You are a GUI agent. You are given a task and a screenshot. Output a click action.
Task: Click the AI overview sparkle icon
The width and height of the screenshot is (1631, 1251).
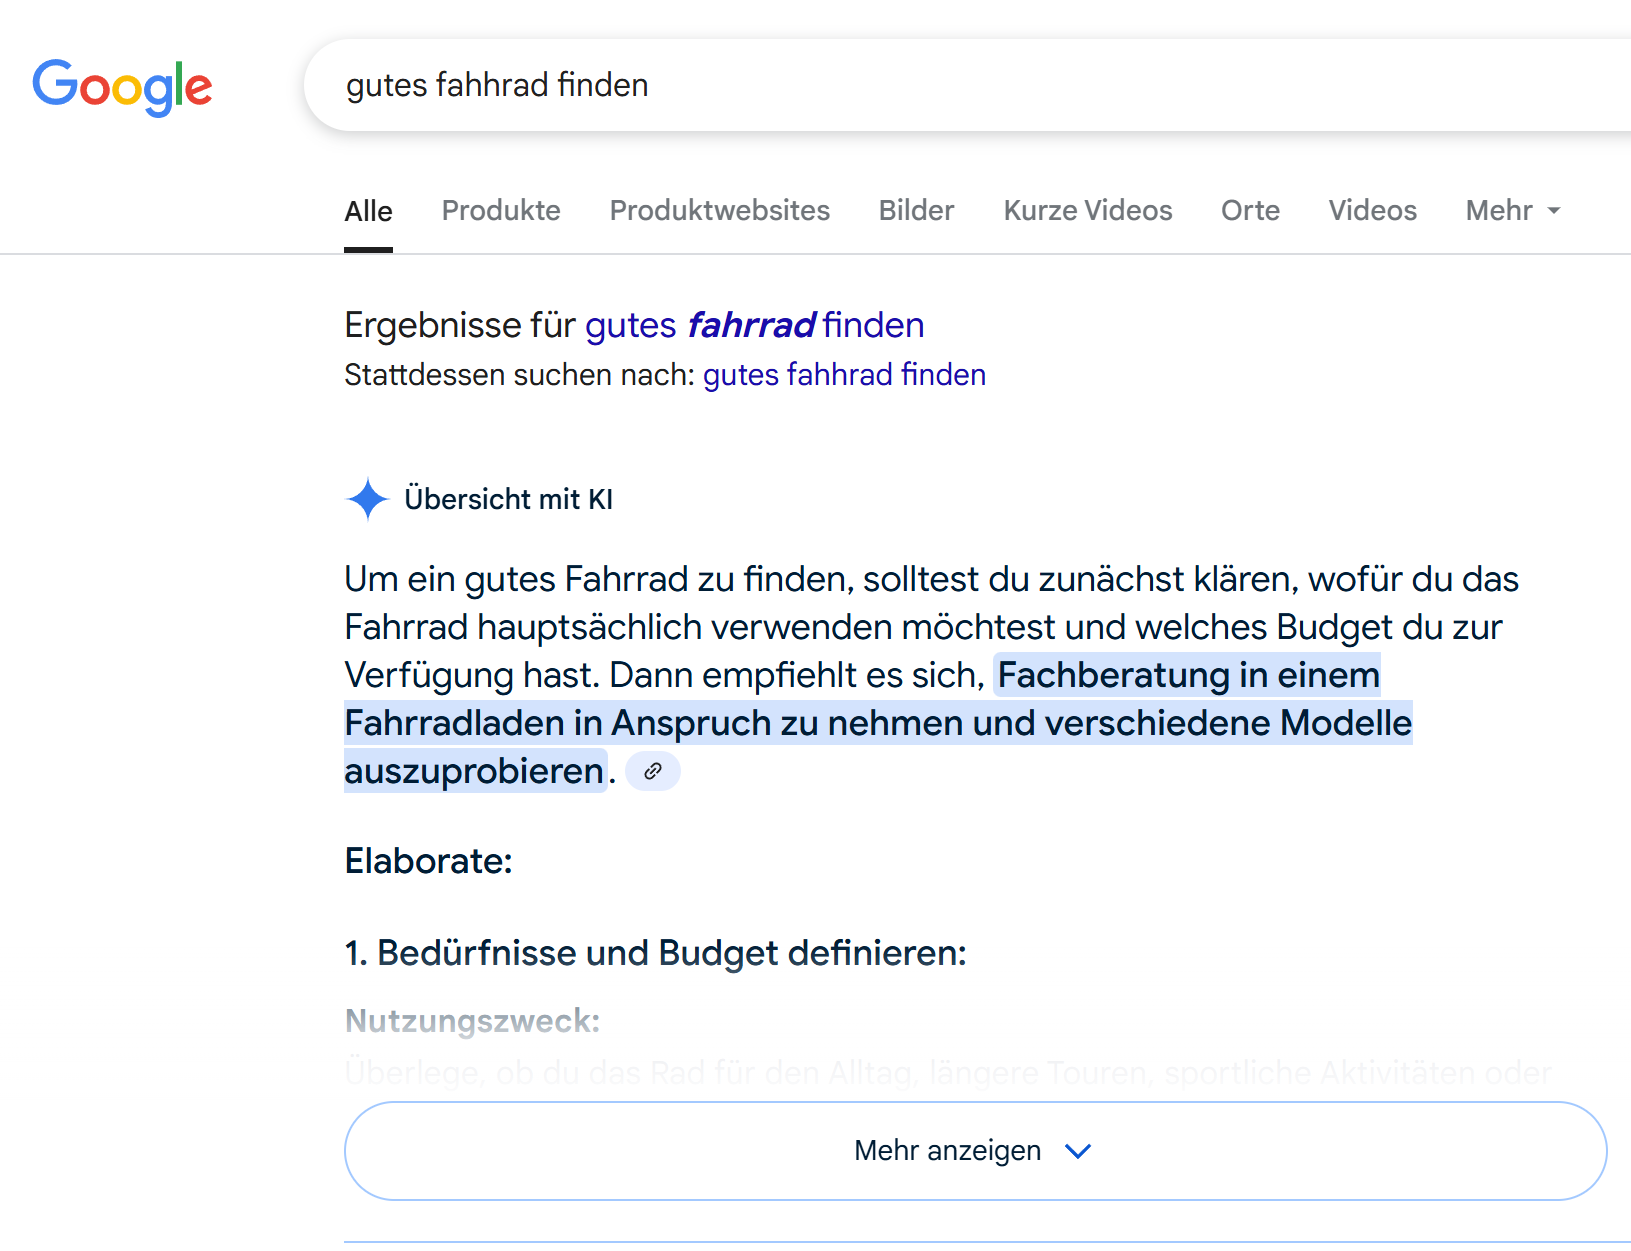click(367, 499)
